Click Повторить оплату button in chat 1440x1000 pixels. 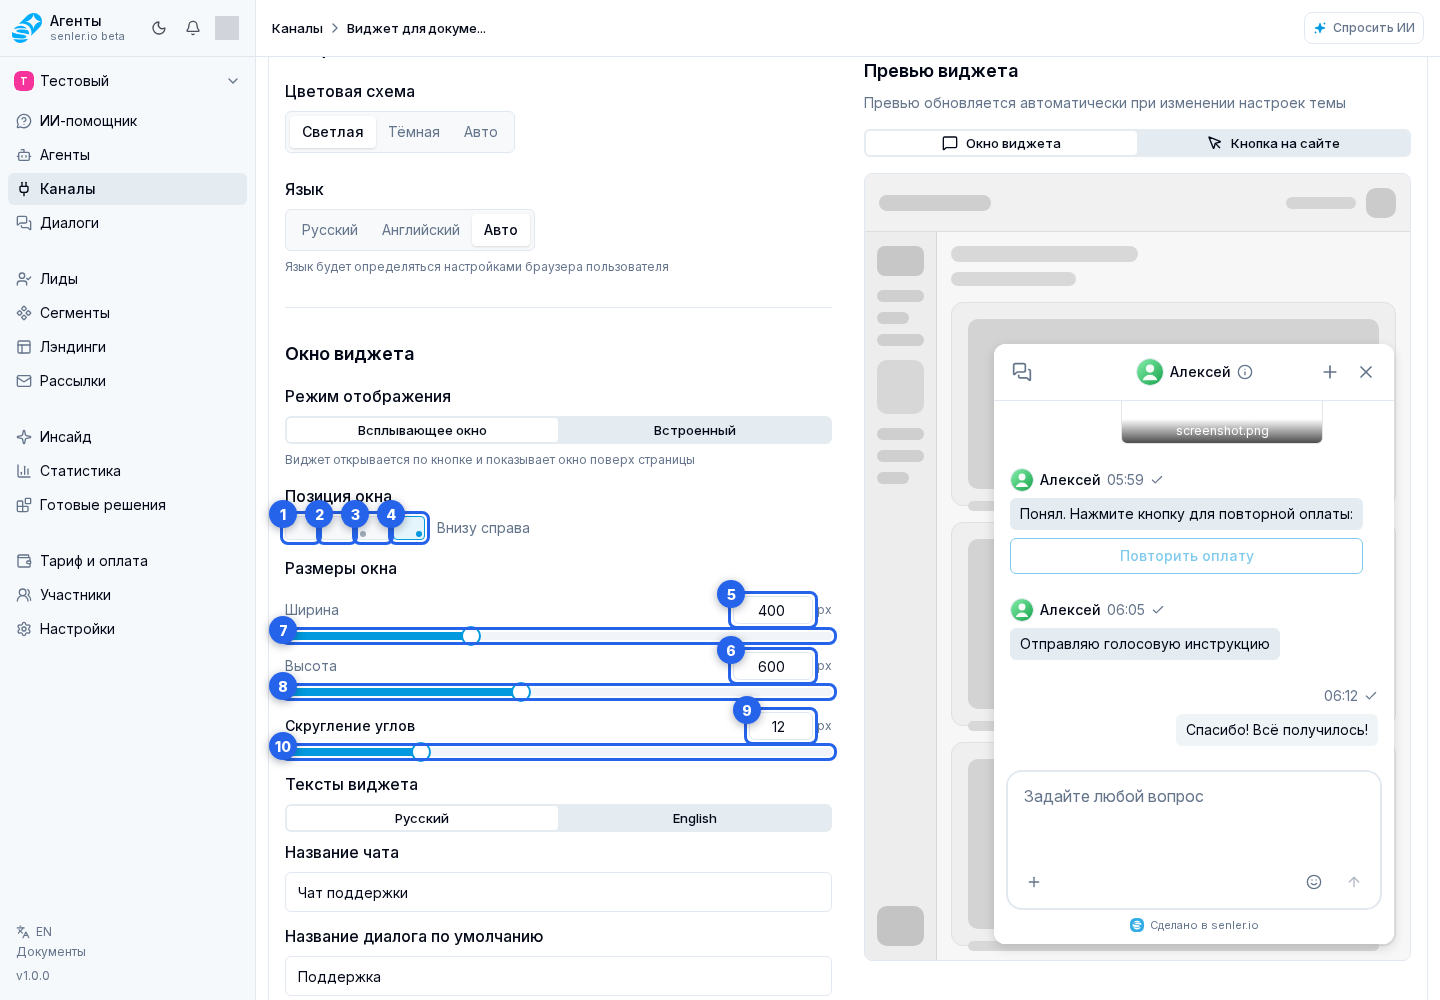1186,556
